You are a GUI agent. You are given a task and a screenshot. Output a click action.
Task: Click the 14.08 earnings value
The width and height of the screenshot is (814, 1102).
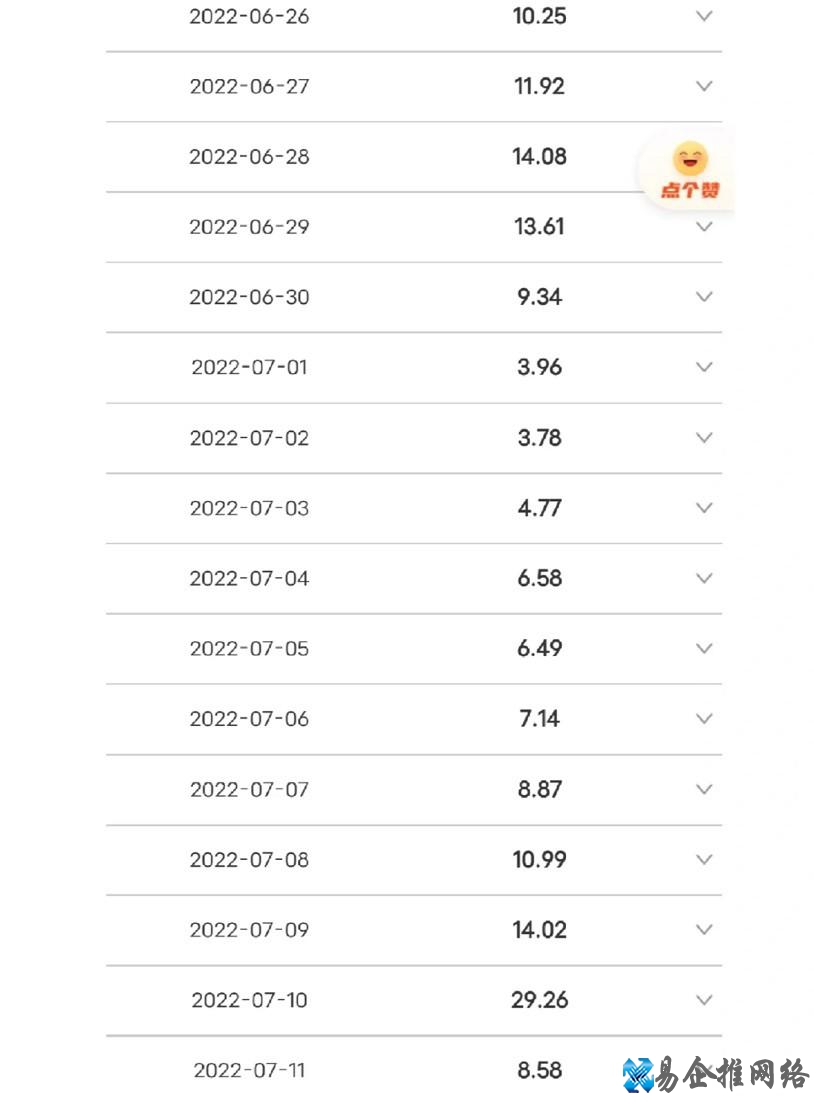(539, 157)
